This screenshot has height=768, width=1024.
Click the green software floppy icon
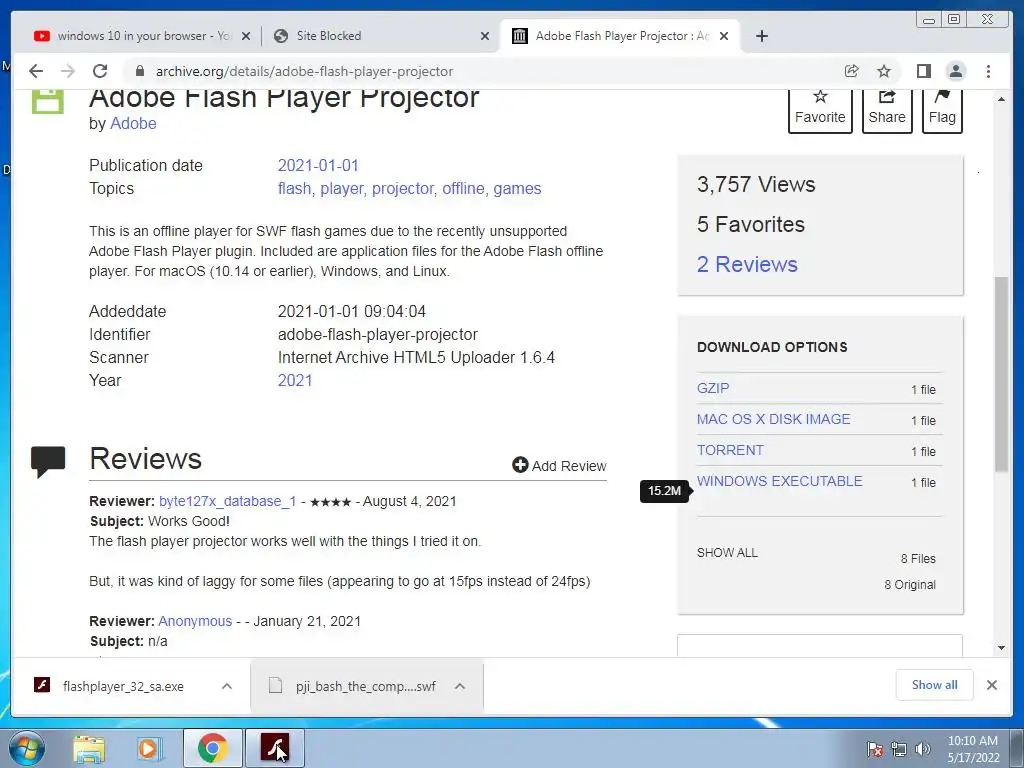click(x=48, y=101)
